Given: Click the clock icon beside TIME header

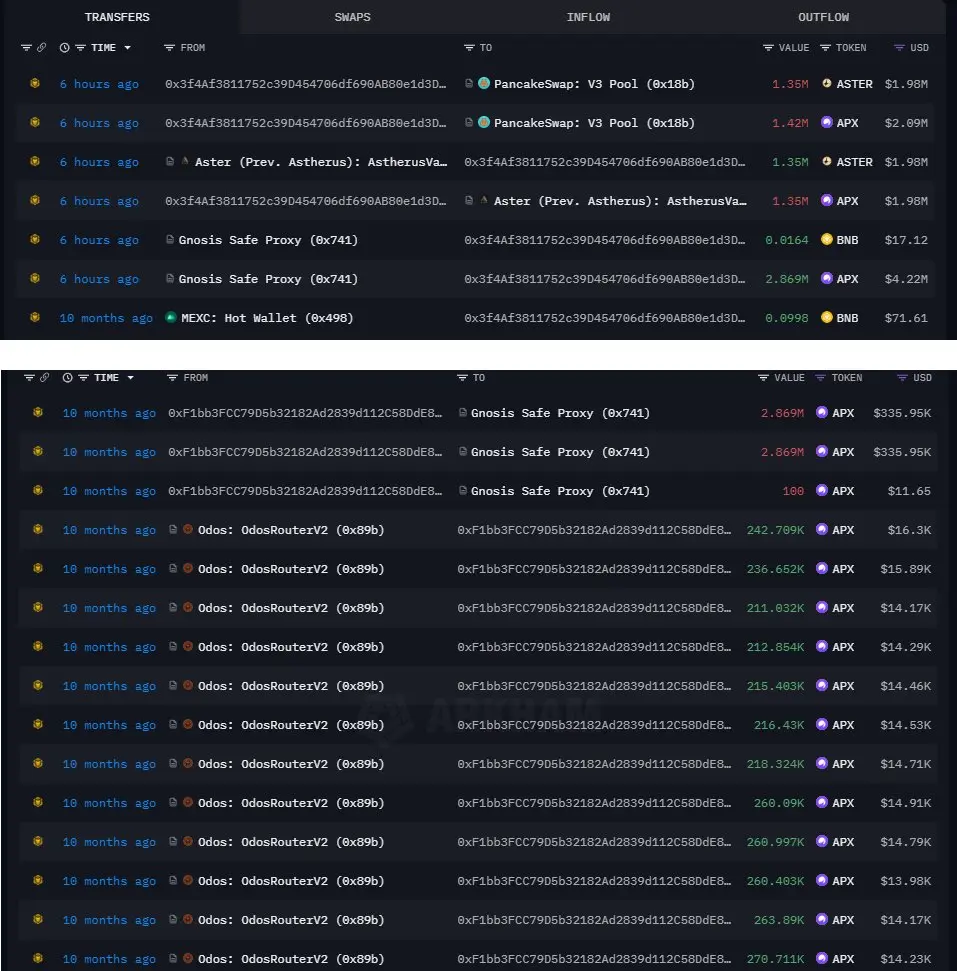Looking at the screenshot, I should pyautogui.click(x=64, y=48).
